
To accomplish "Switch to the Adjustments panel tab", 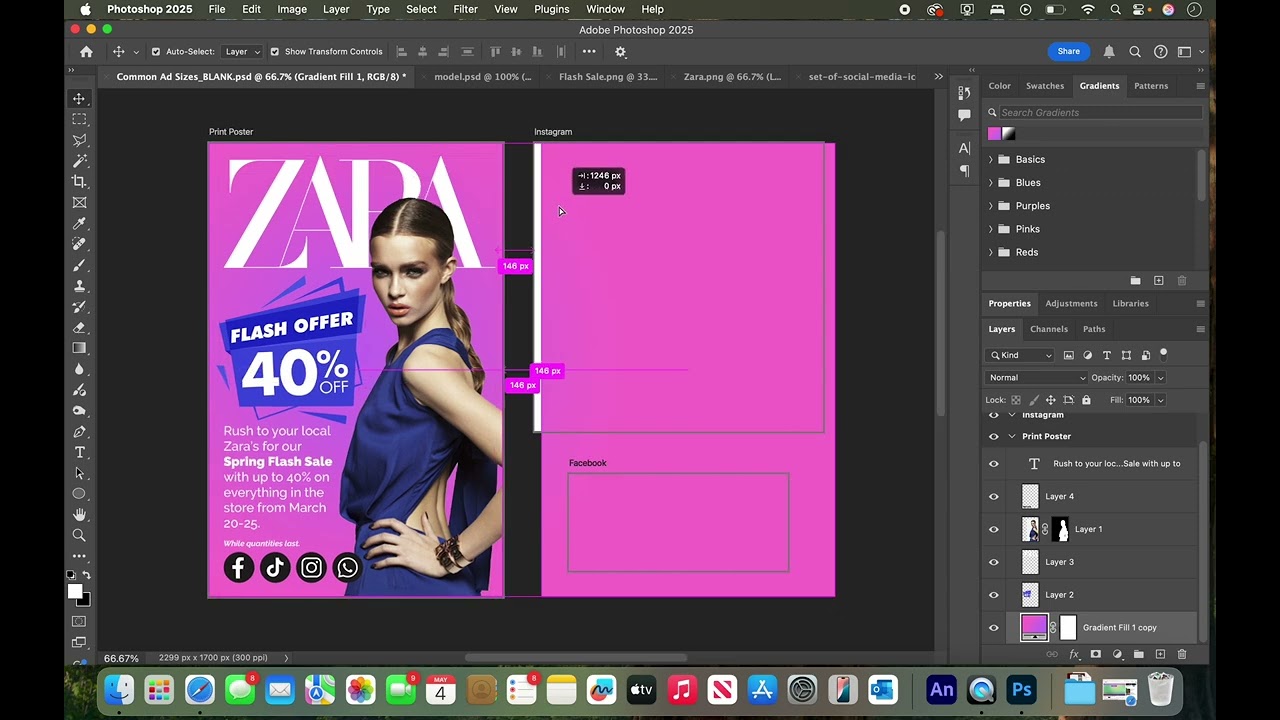I will tap(1071, 303).
